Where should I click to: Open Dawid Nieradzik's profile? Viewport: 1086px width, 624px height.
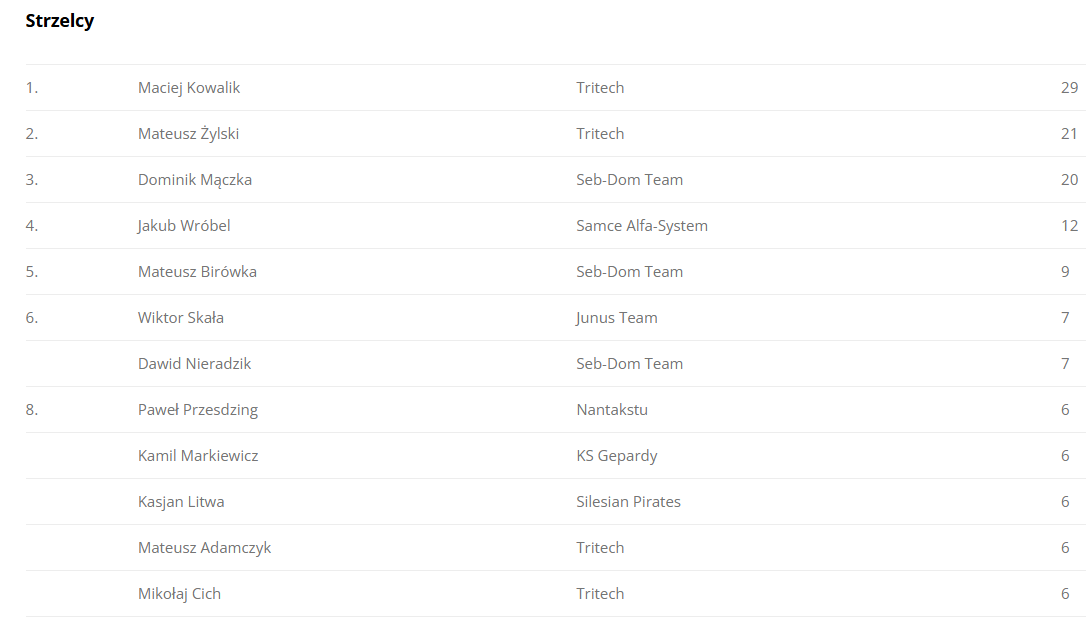pos(194,364)
